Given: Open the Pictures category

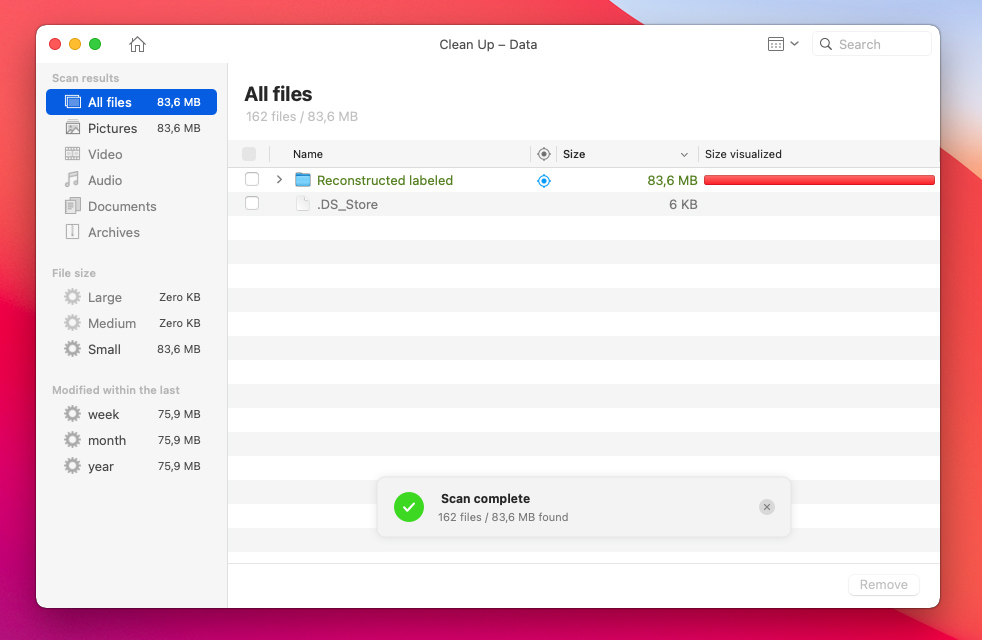Looking at the screenshot, I should coord(132,128).
